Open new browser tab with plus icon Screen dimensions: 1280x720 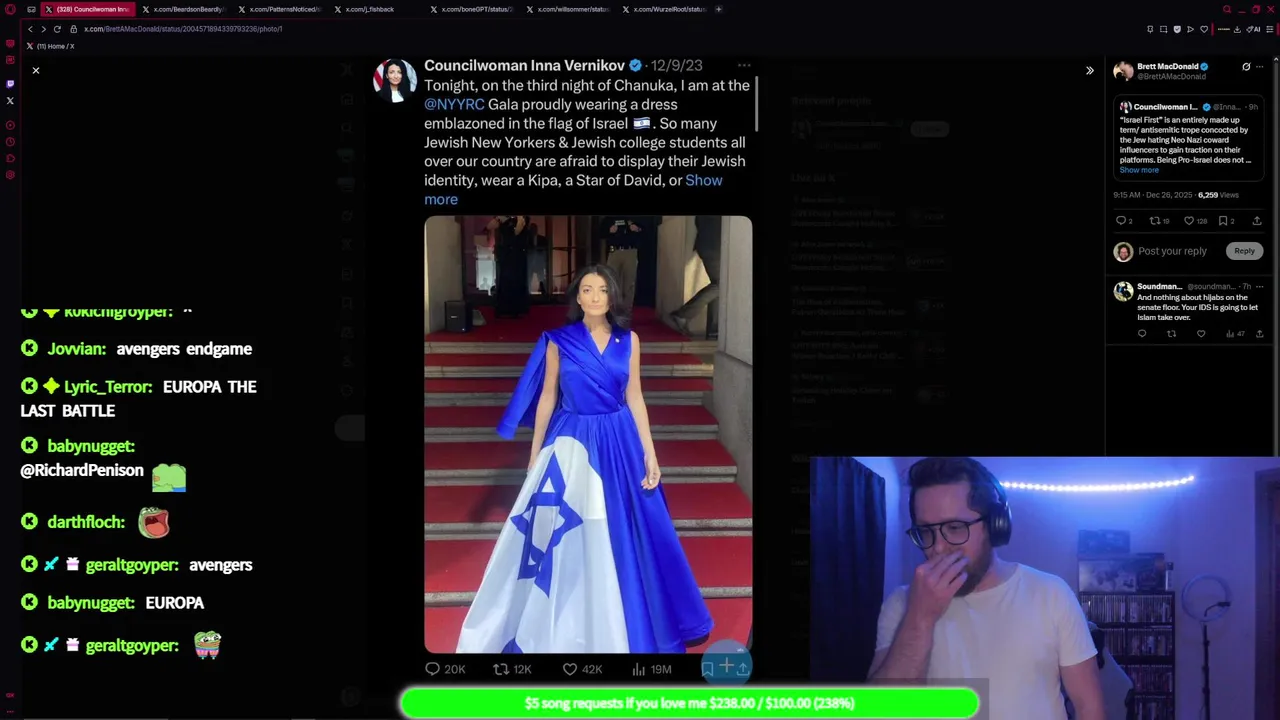click(x=718, y=9)
